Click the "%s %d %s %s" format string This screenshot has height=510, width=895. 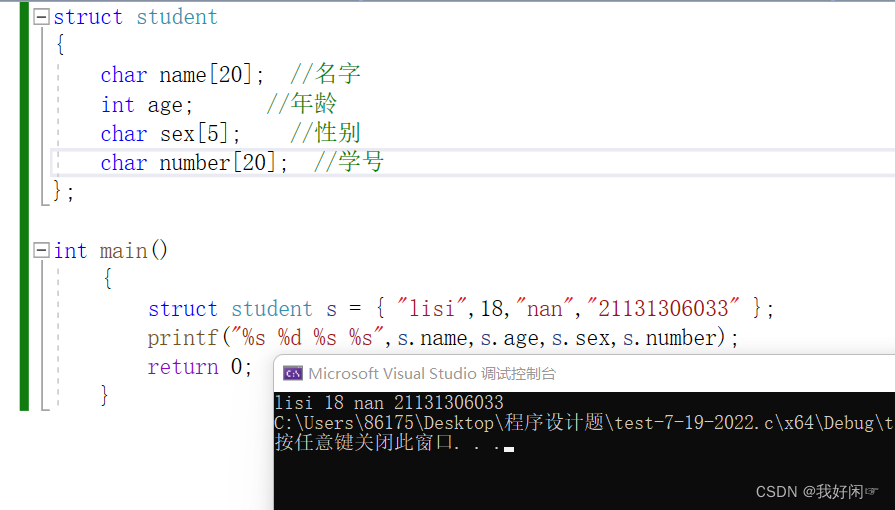click(307, 338)
